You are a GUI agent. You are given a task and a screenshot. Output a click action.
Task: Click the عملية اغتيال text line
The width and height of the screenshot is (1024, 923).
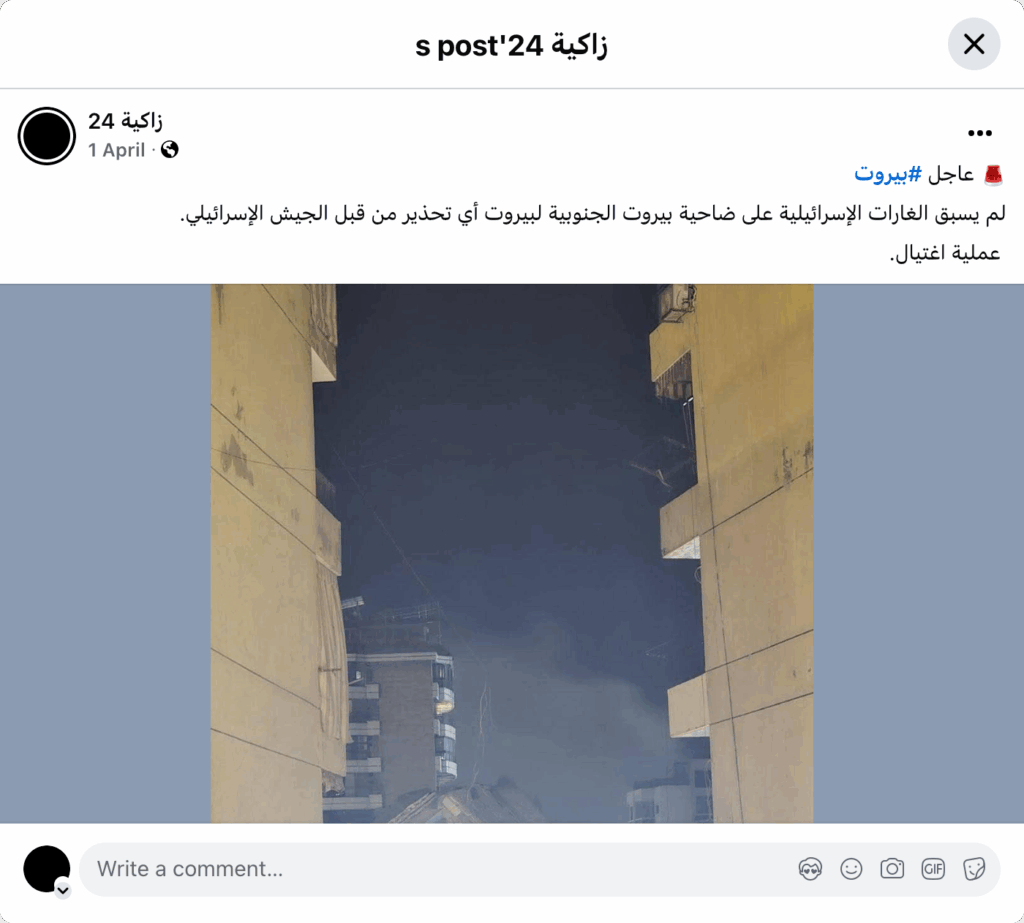945,253
